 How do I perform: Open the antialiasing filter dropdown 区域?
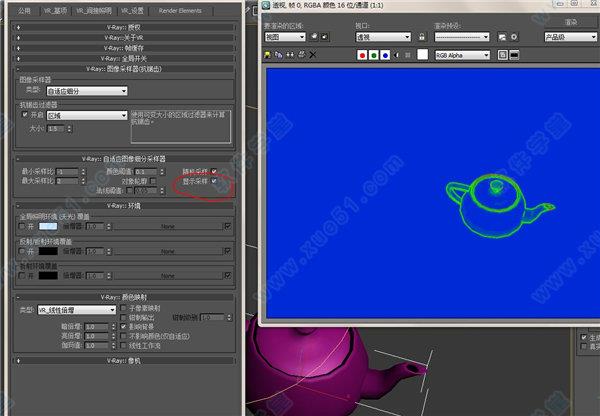[87, 115]
